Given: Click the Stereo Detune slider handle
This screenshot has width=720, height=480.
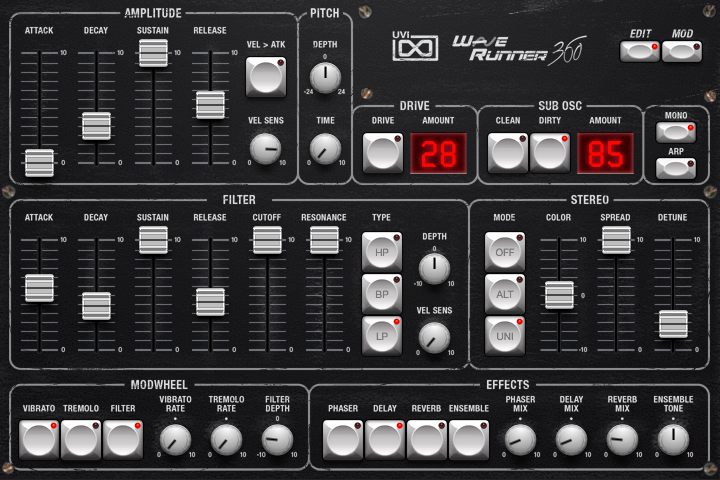Looking at the screenshot, I should tap(673, 324).
